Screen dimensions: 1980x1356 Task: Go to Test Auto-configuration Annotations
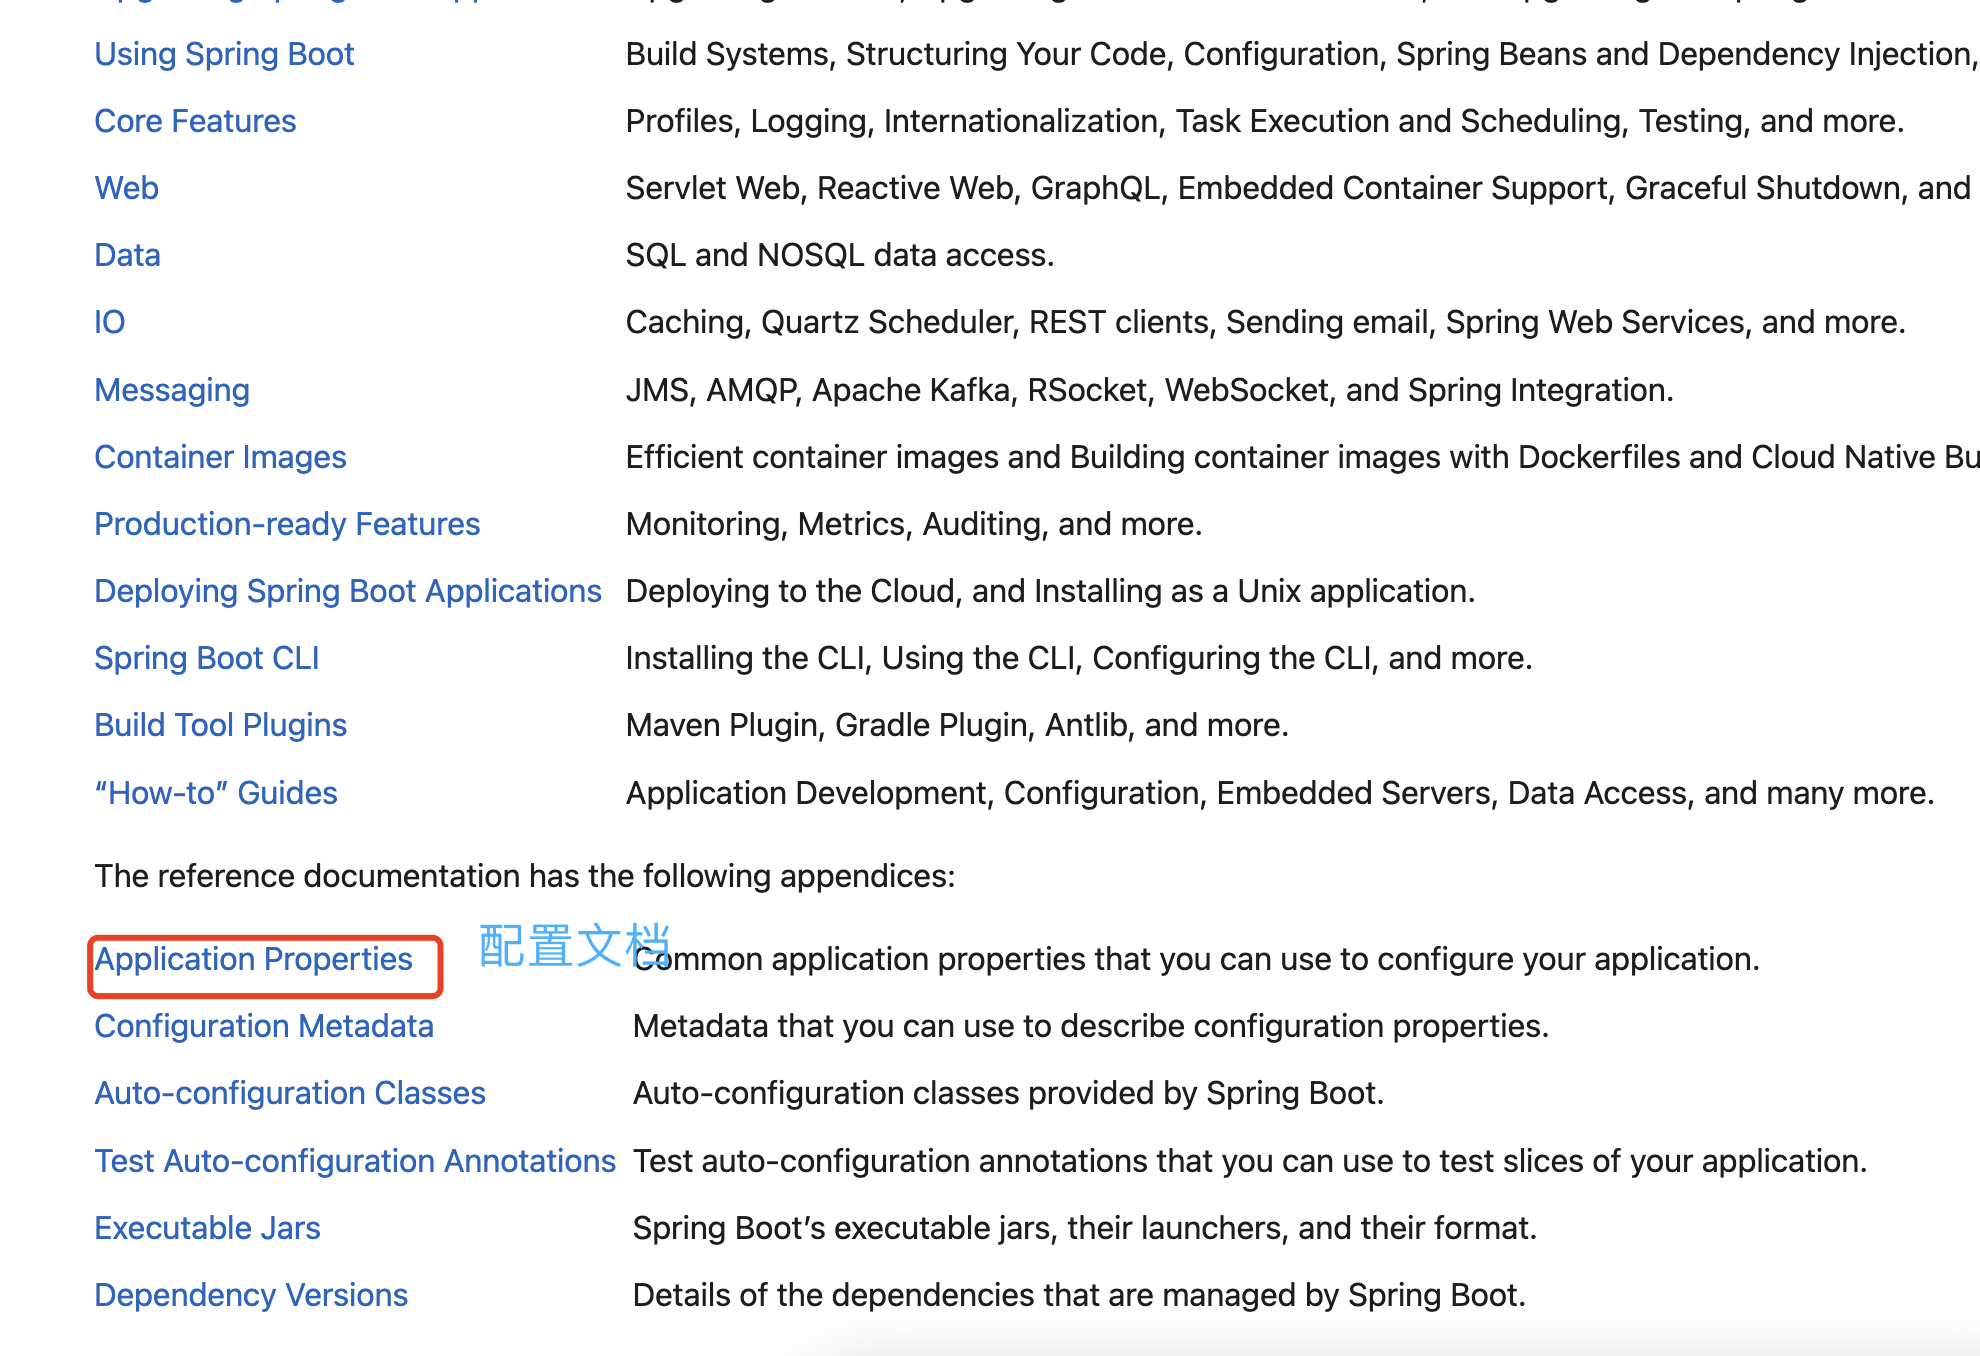pos(354,1161)
